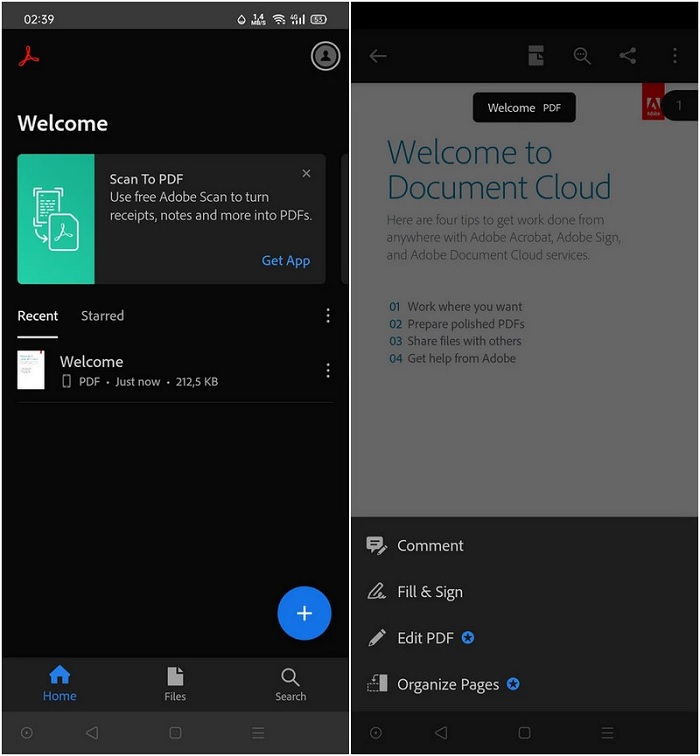Tap the battery indicator in status bar
Screen dimensions: 700x756
(319, 19)
